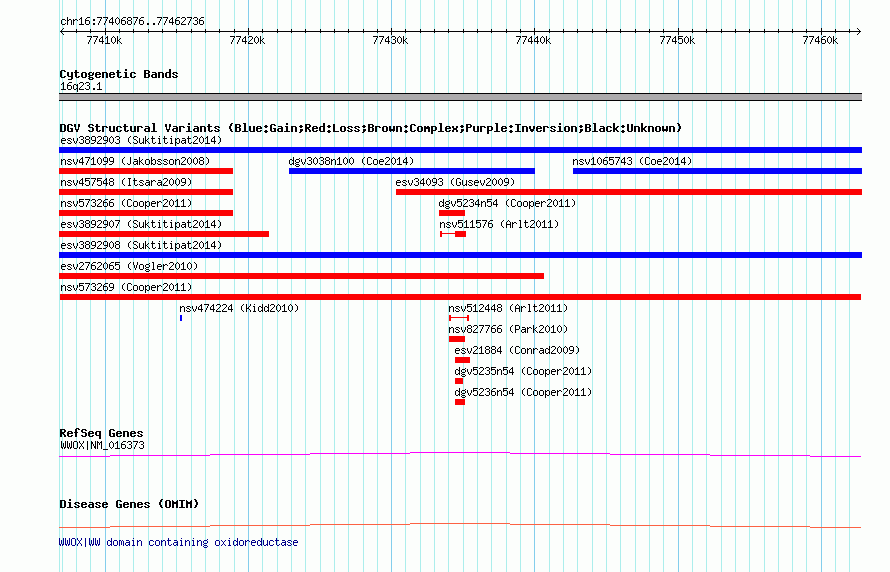Click esv3892907 (Suktitipat2014) label

141,224
